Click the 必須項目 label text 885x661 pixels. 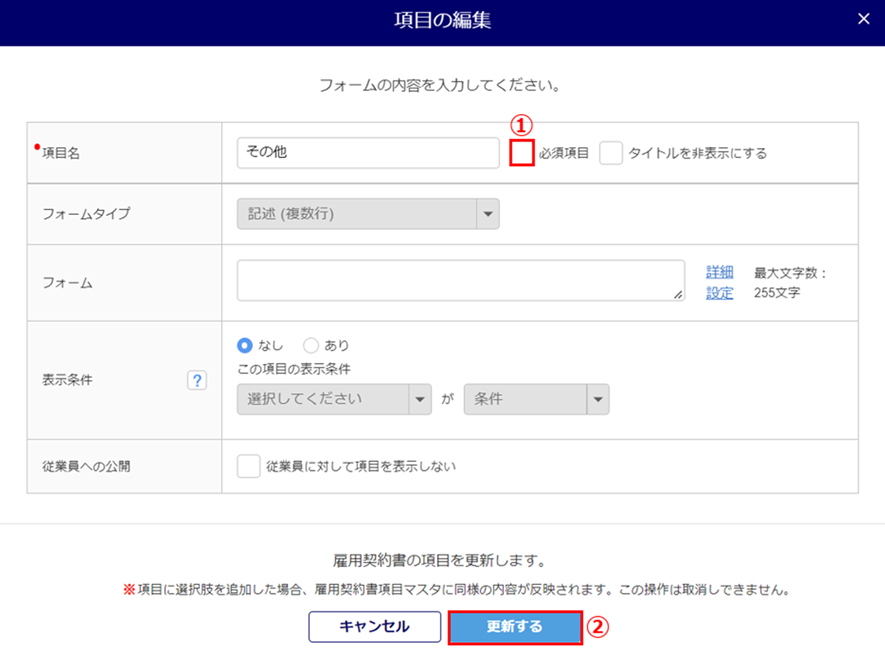(x=564, y=154)
